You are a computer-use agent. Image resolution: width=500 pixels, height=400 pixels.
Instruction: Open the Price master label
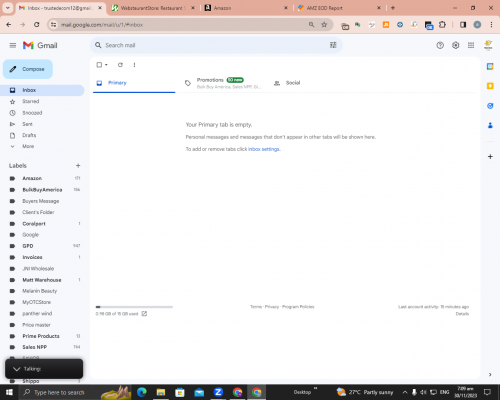tap(36, 325)
